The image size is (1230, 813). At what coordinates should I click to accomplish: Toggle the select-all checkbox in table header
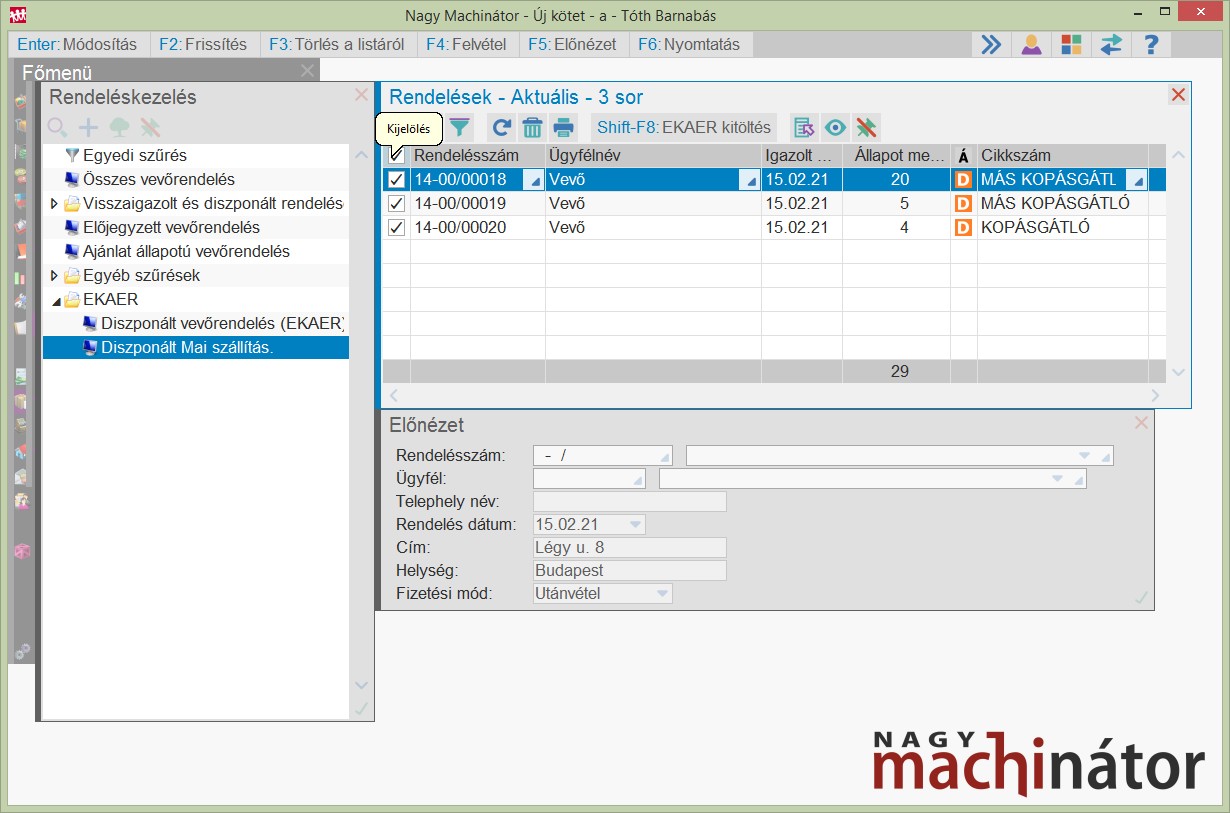397,155
